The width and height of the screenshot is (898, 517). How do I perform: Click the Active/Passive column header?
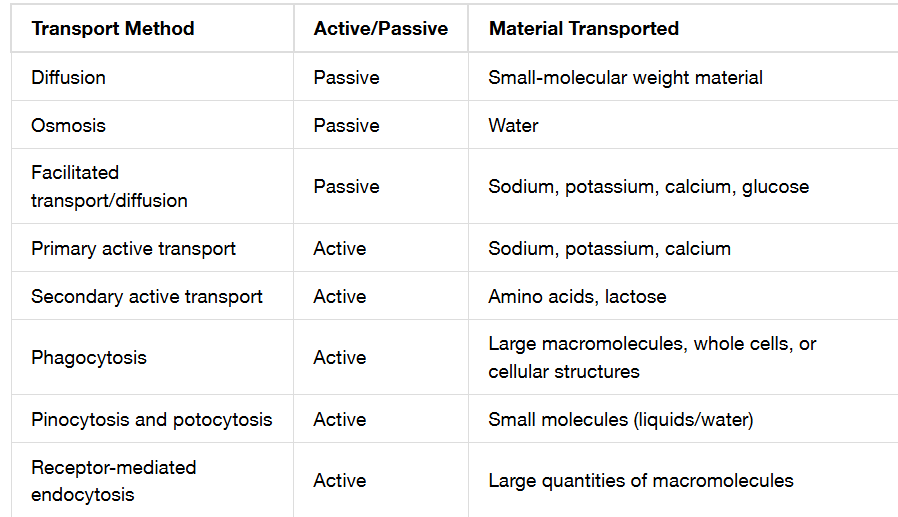tap(380, 29)
